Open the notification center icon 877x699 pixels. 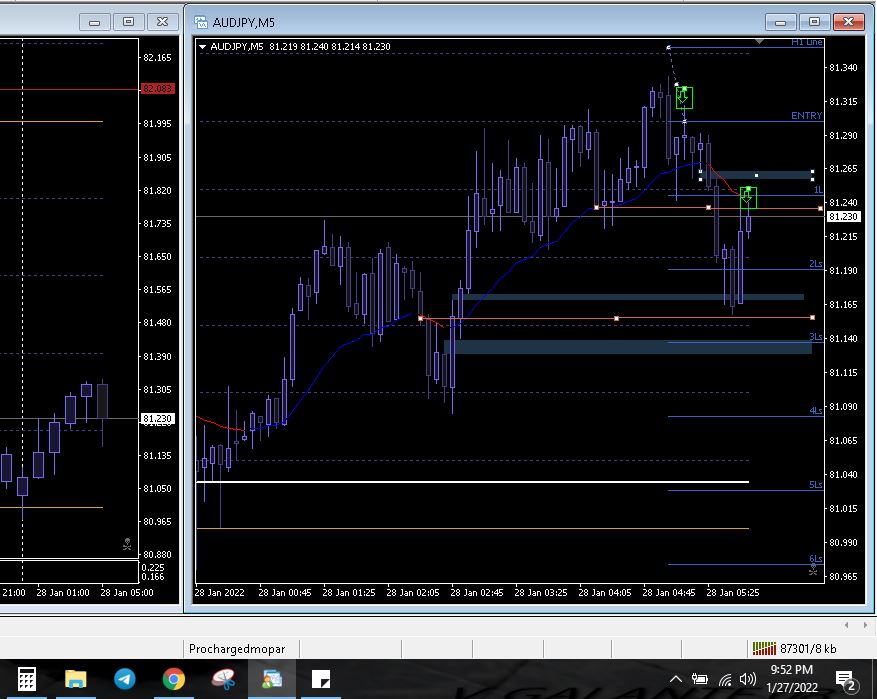click(x=845, y=680)
